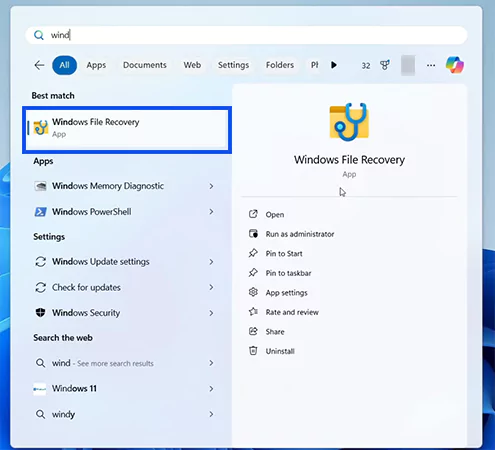495x450 pixels.
Task: Switch to the Folders filter tab
Action: [280, 65]
